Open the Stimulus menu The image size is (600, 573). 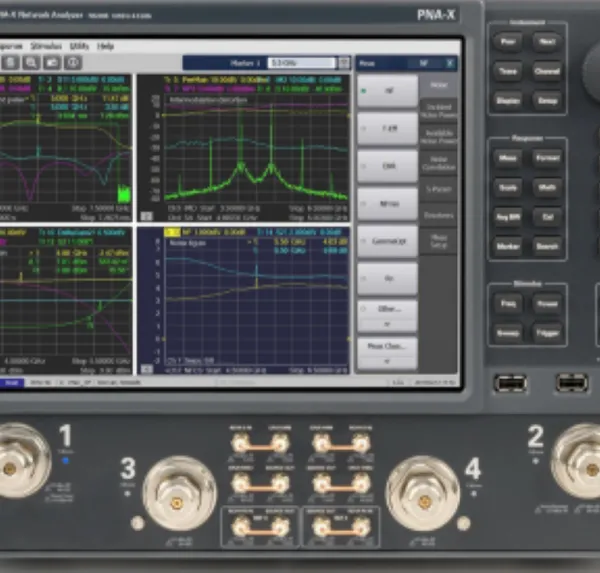tap(46, 46)
